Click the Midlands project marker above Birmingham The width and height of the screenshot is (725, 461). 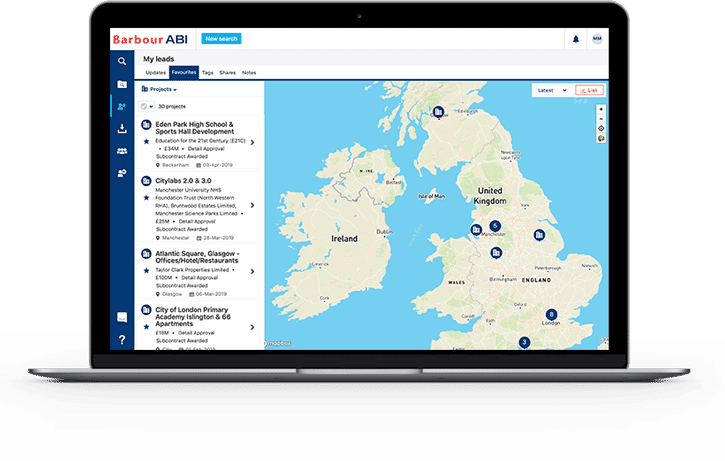click(x=496, y=252)
